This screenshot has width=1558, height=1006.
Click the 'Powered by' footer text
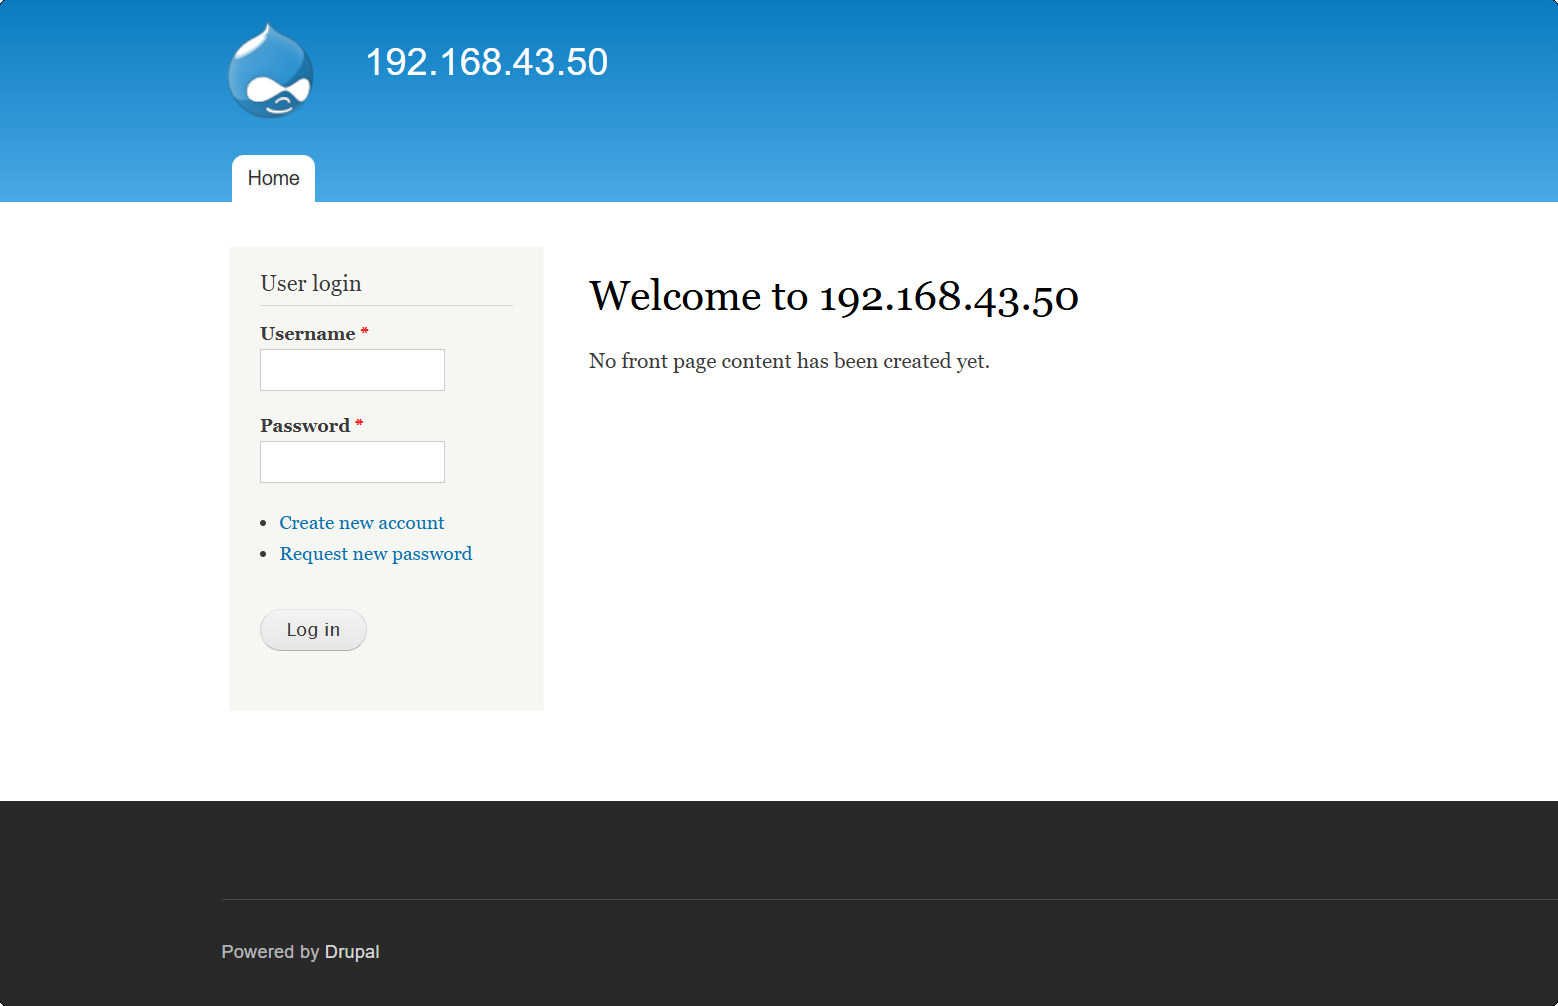[x=270, y=952]
